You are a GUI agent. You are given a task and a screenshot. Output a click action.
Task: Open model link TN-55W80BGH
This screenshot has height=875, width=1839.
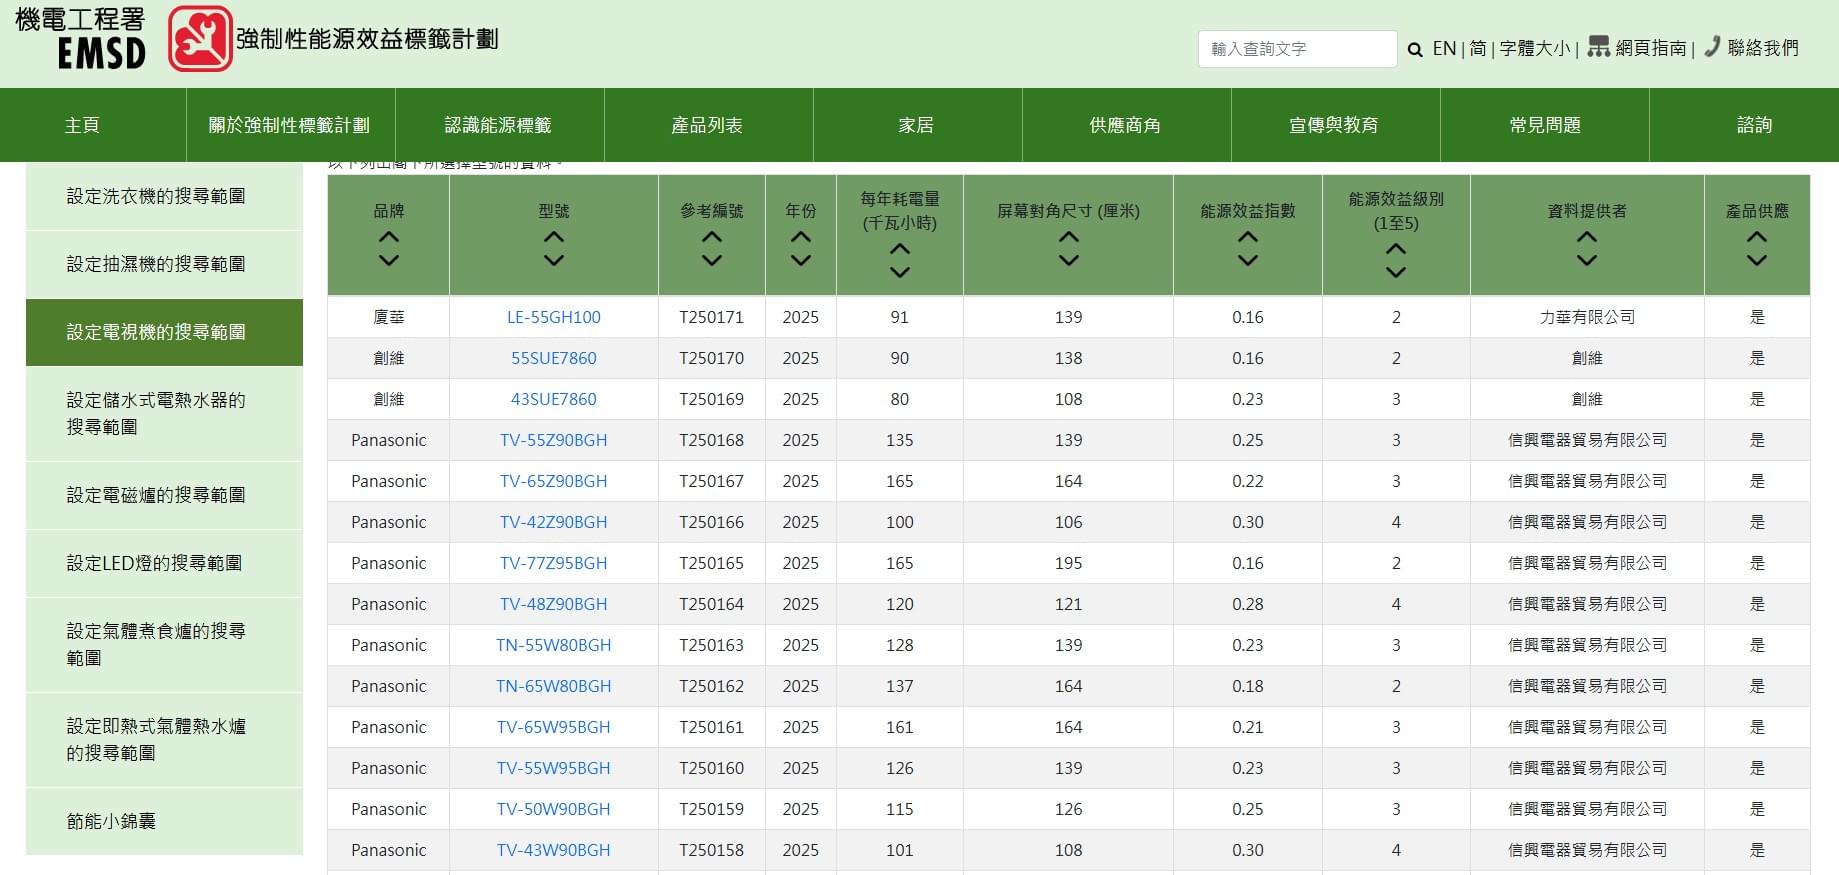[554, 645]
